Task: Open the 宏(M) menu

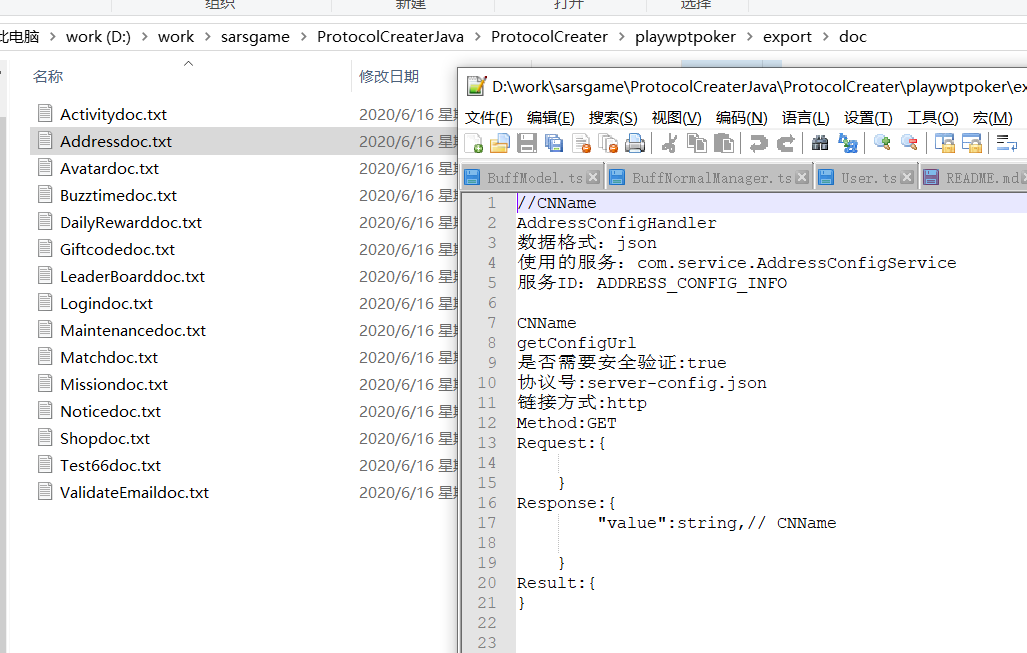Action: pyautogui.click(x=992, y=118)
